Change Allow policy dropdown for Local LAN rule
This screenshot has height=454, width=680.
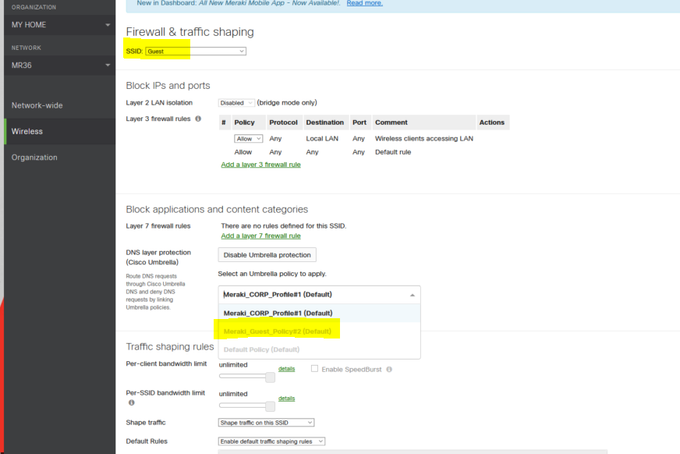click(x=248, y=139)
